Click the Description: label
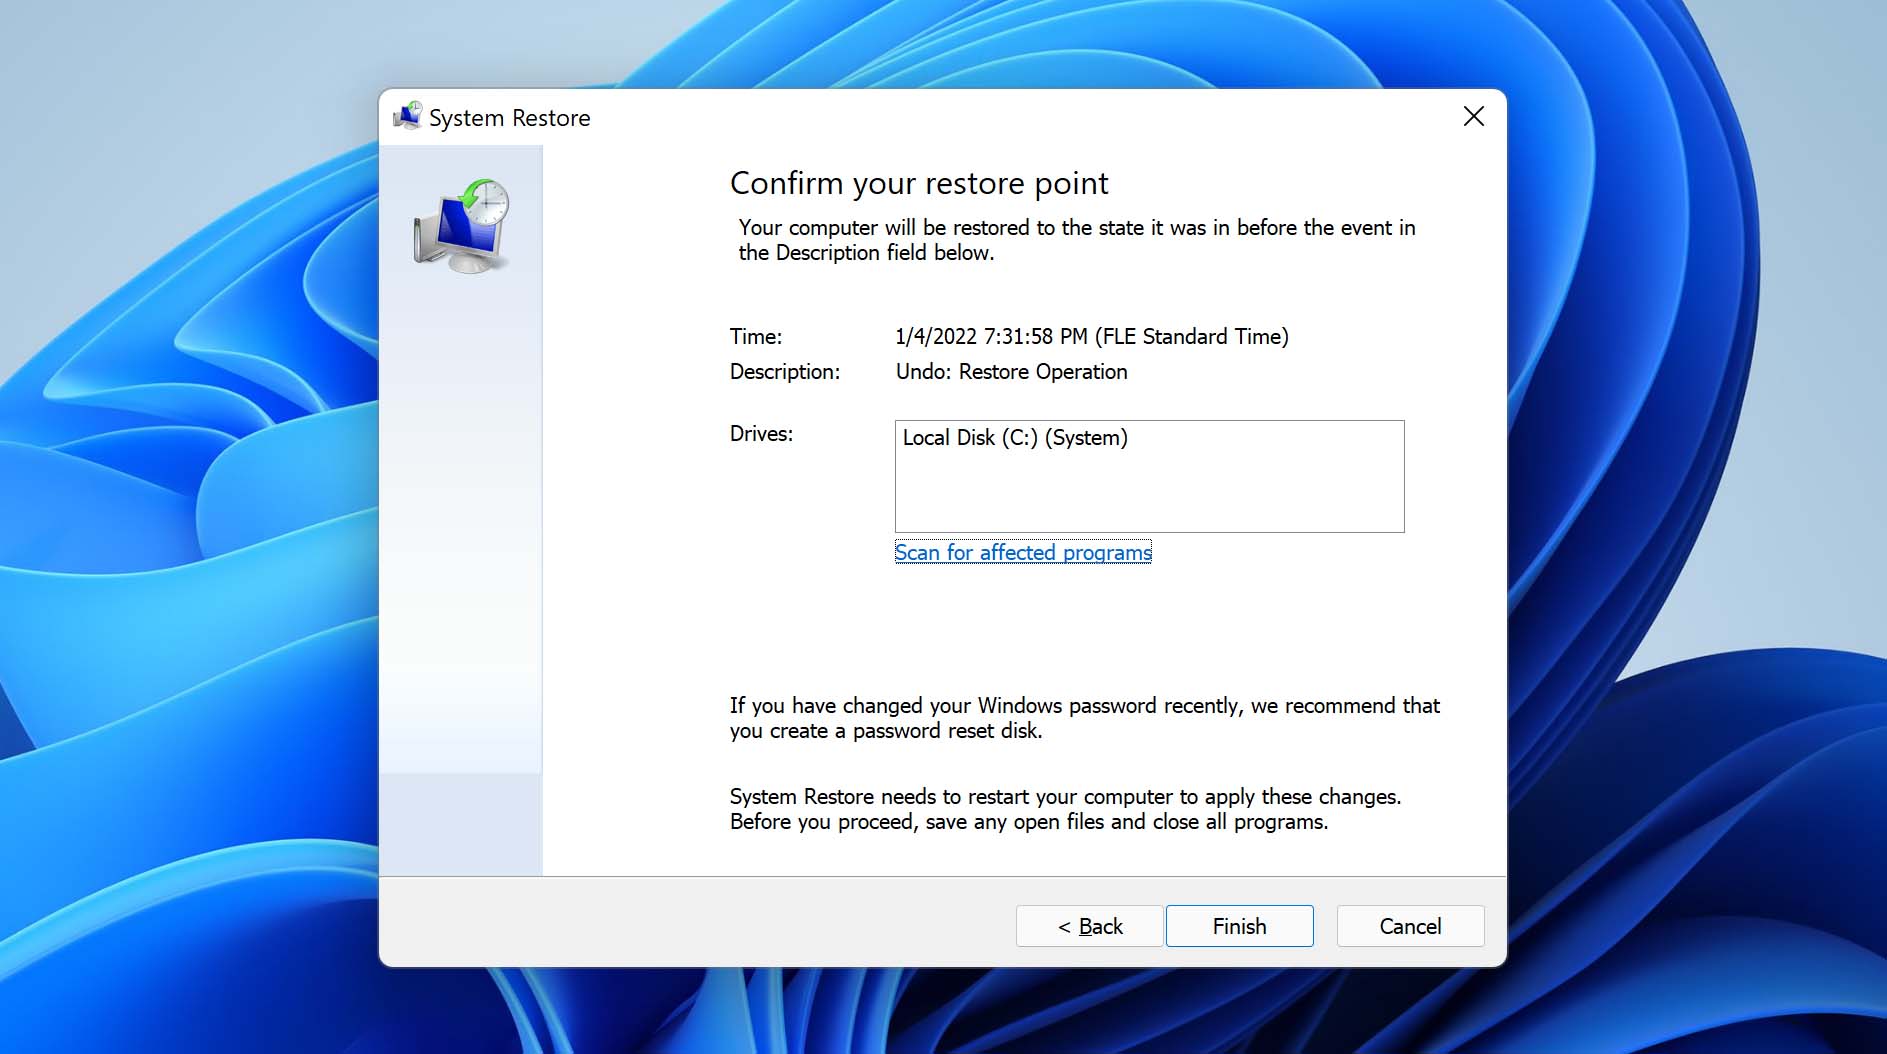 pyautogui.click(x=785, y=372)
